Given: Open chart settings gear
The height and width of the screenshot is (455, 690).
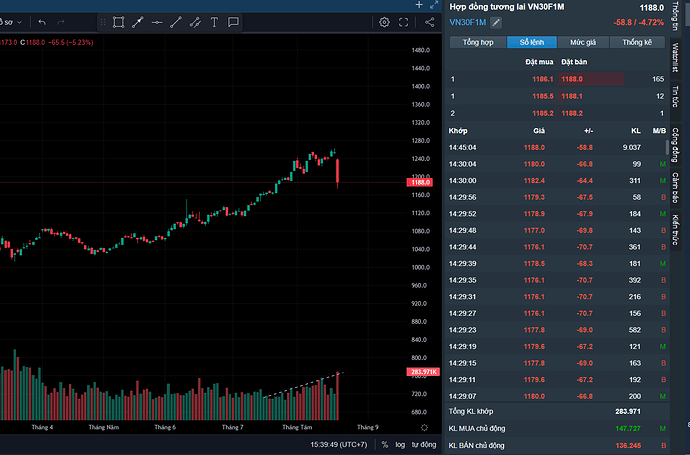Looking at the screenshot, I should coord(384,22).
